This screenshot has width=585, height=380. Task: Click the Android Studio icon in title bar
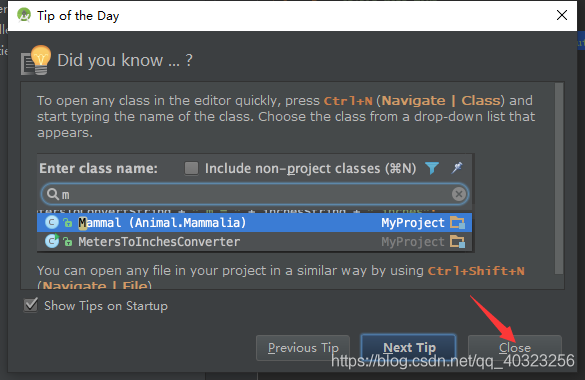[x=24, y=15]
